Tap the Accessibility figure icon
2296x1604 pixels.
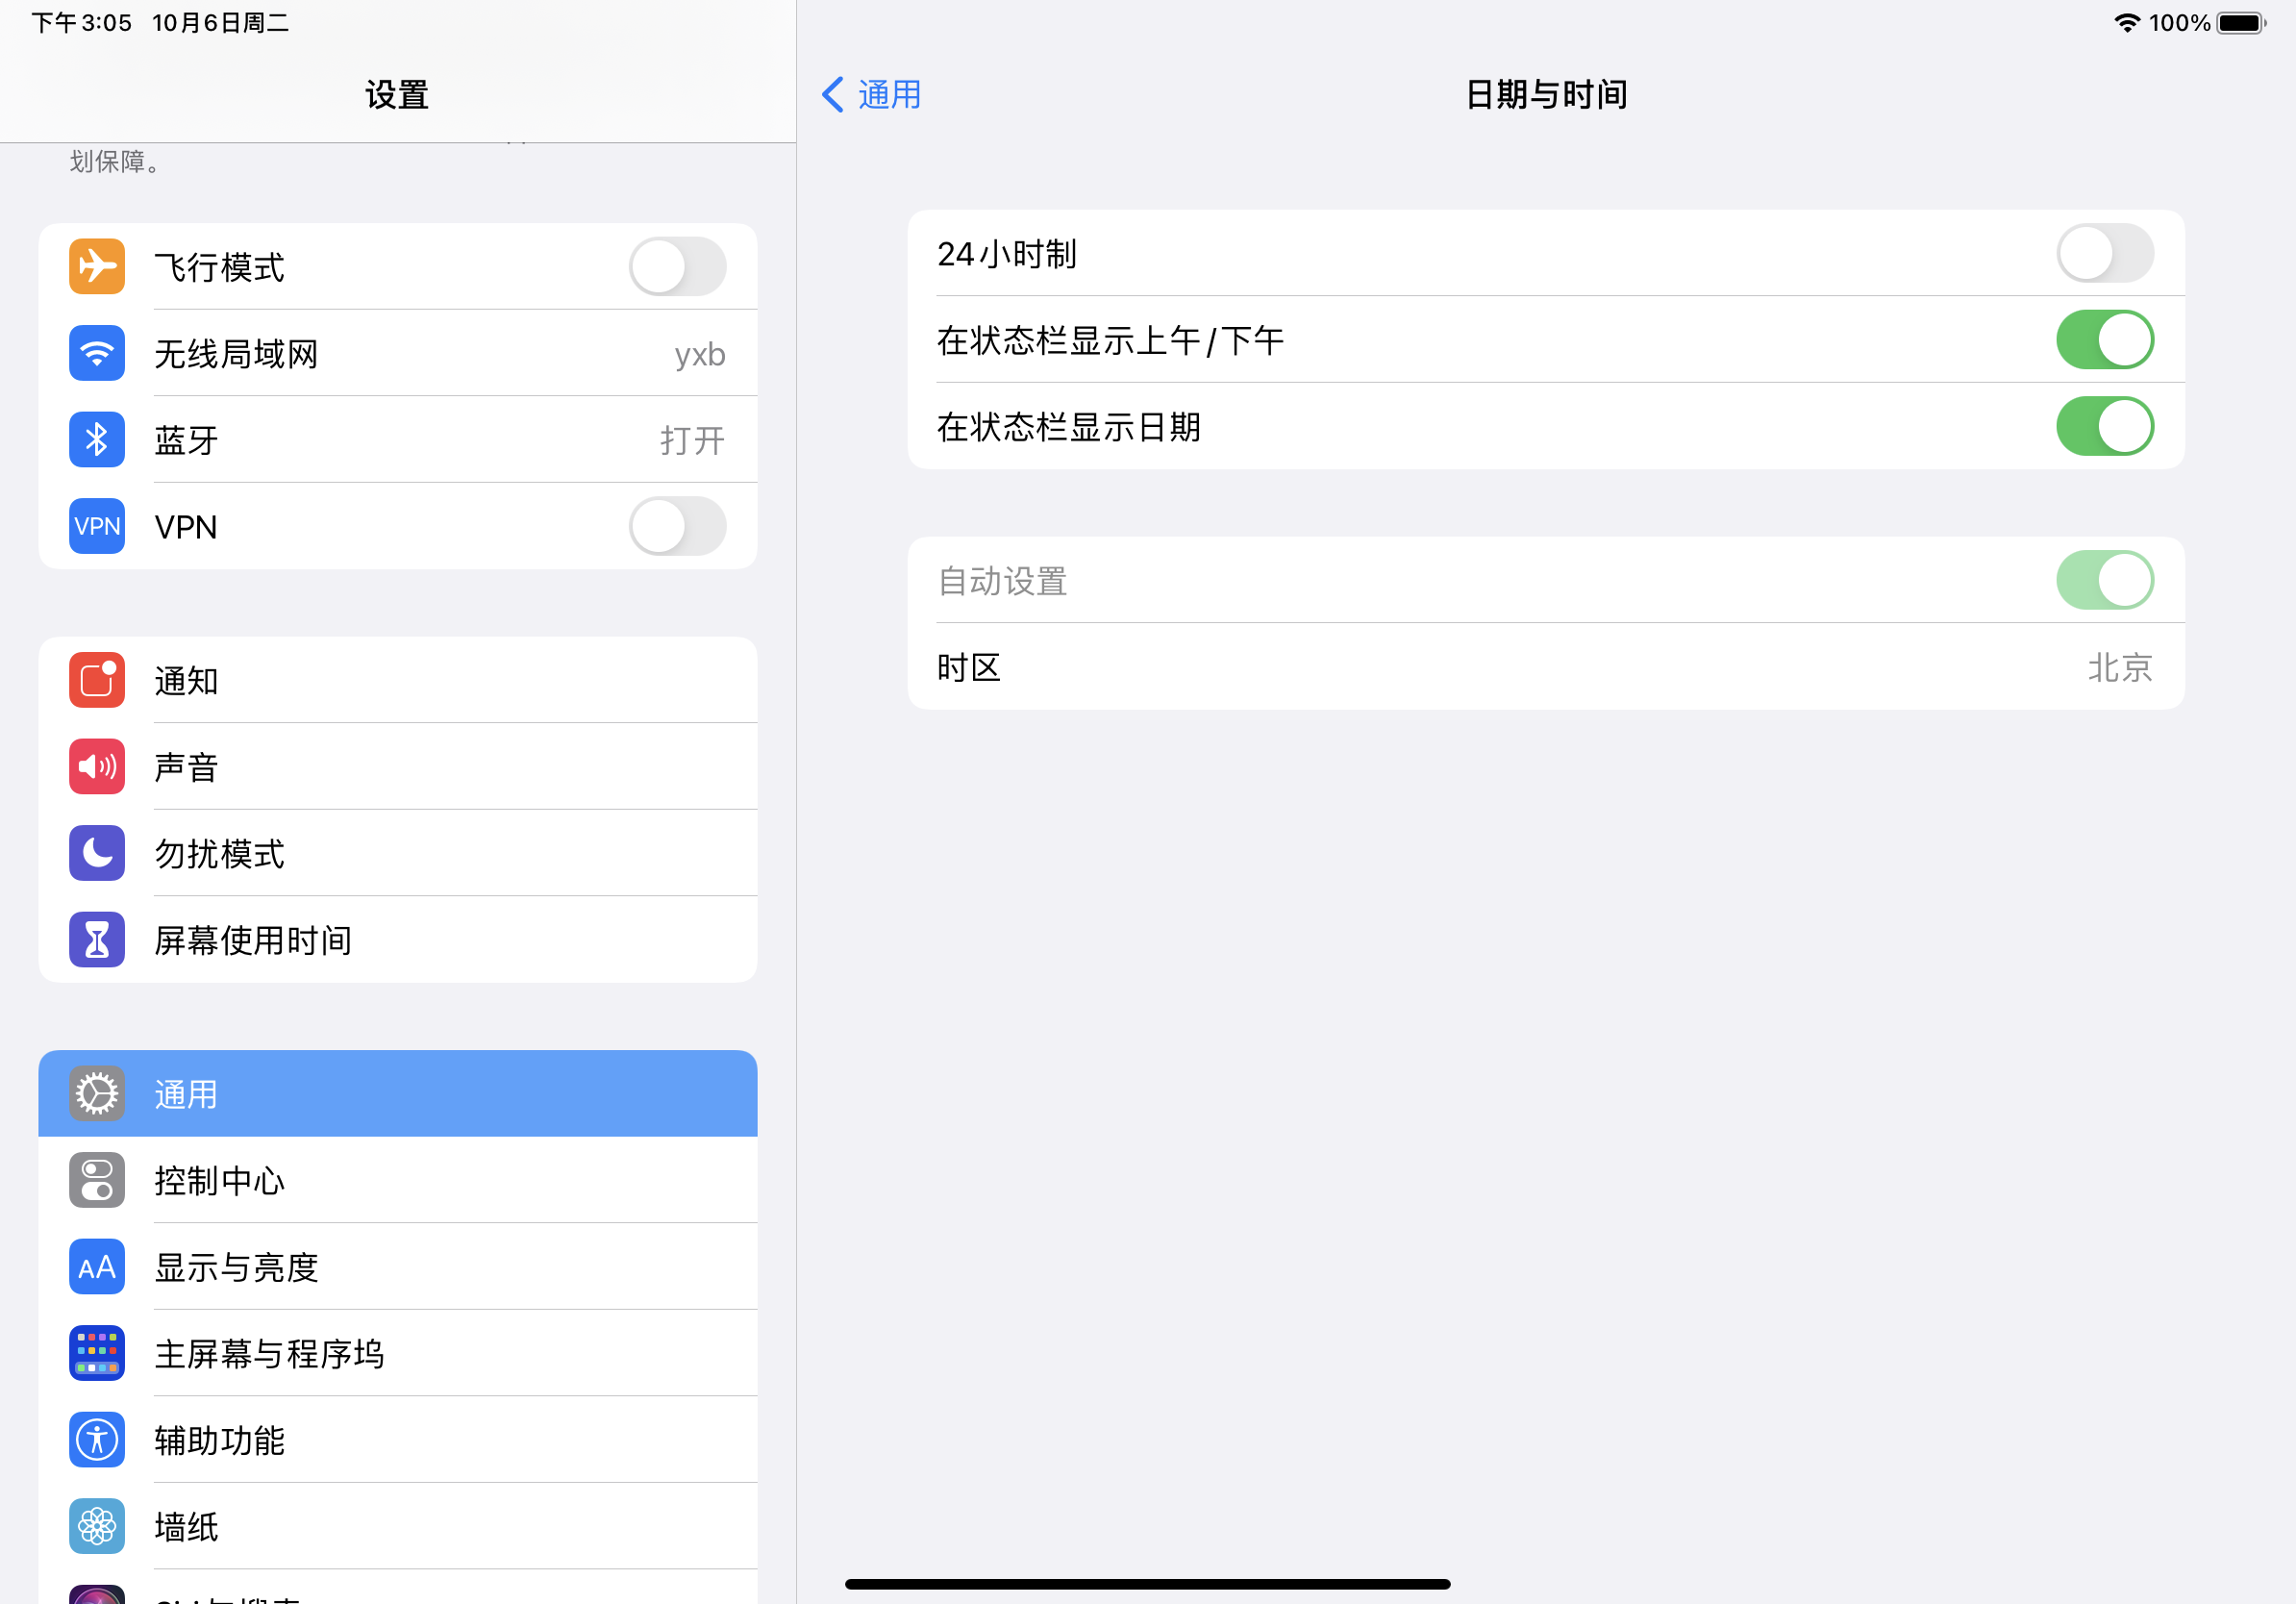tap(97, 1440)
